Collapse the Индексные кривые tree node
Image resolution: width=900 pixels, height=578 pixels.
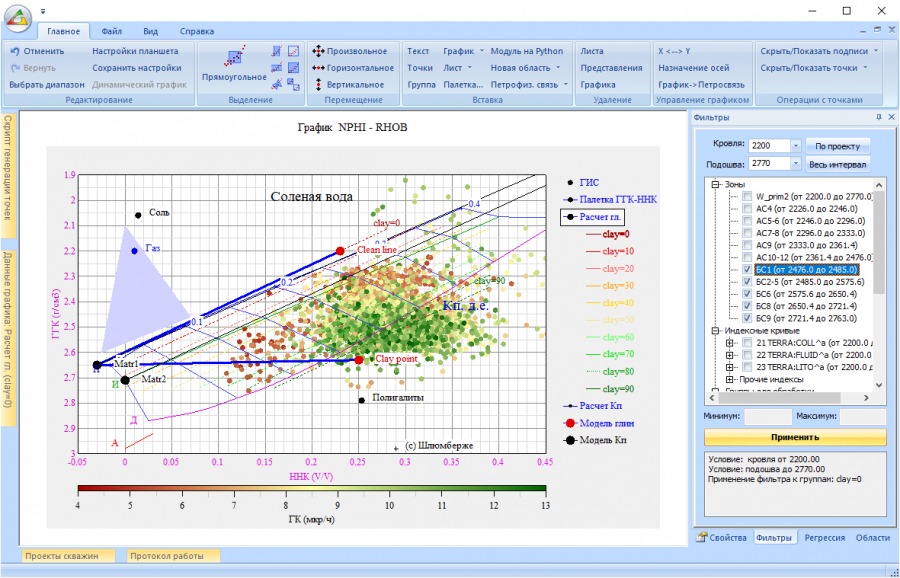pyautogui.click(x=716, y=331)
